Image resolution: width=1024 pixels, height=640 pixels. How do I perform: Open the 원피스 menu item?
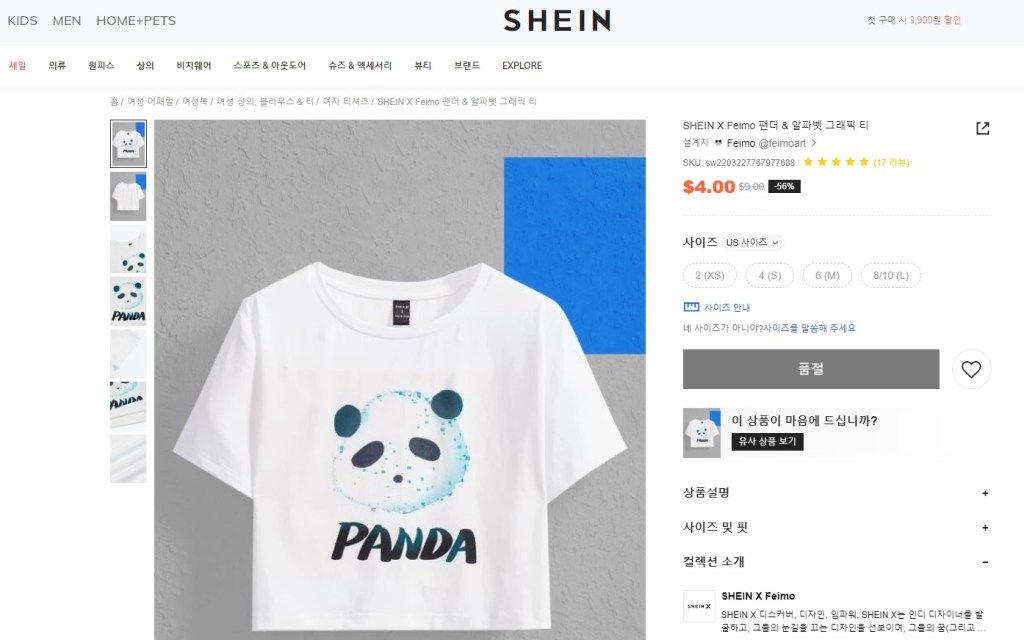click(x=101, y=65)
